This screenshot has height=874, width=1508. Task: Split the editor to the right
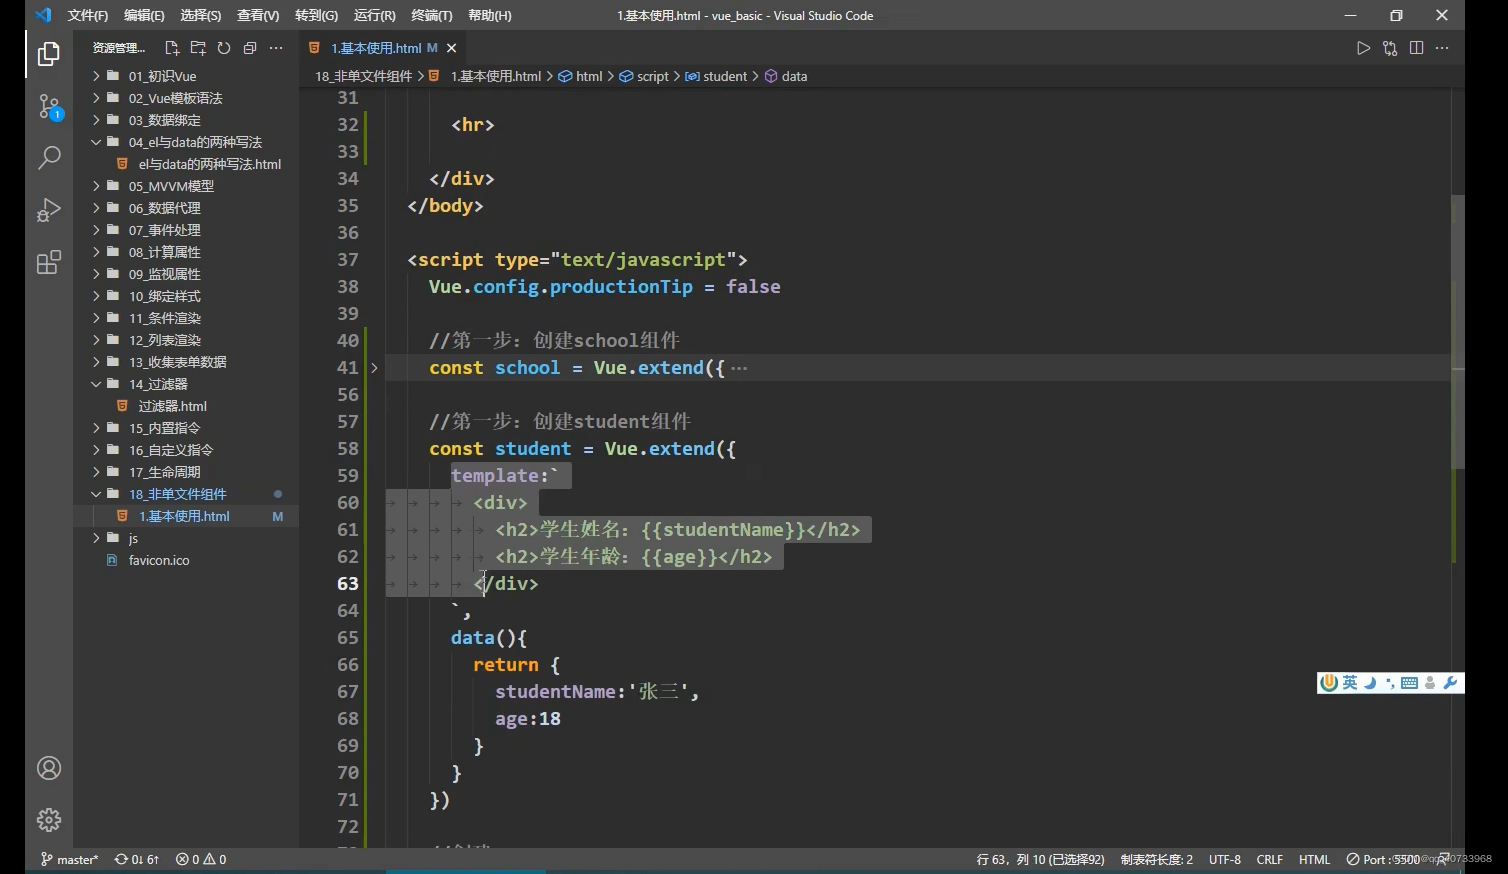[x=1416, y=48]
